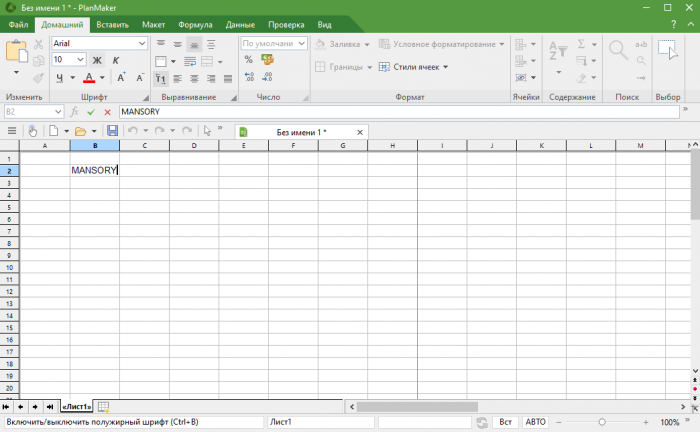The width and height of the screenshot is (700, 432).
Task: Click the Cut scissors icon
Action: pyautogui.click(x=39, y=44)
